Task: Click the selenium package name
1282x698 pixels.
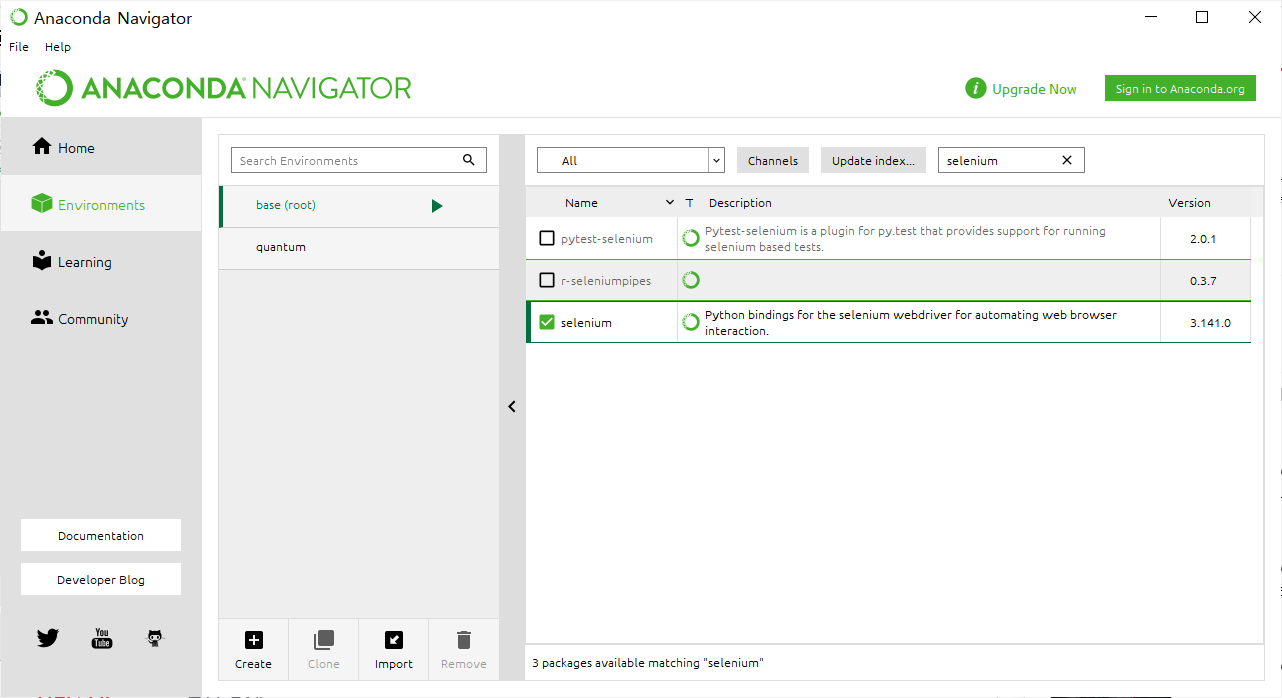Action: 586,323
